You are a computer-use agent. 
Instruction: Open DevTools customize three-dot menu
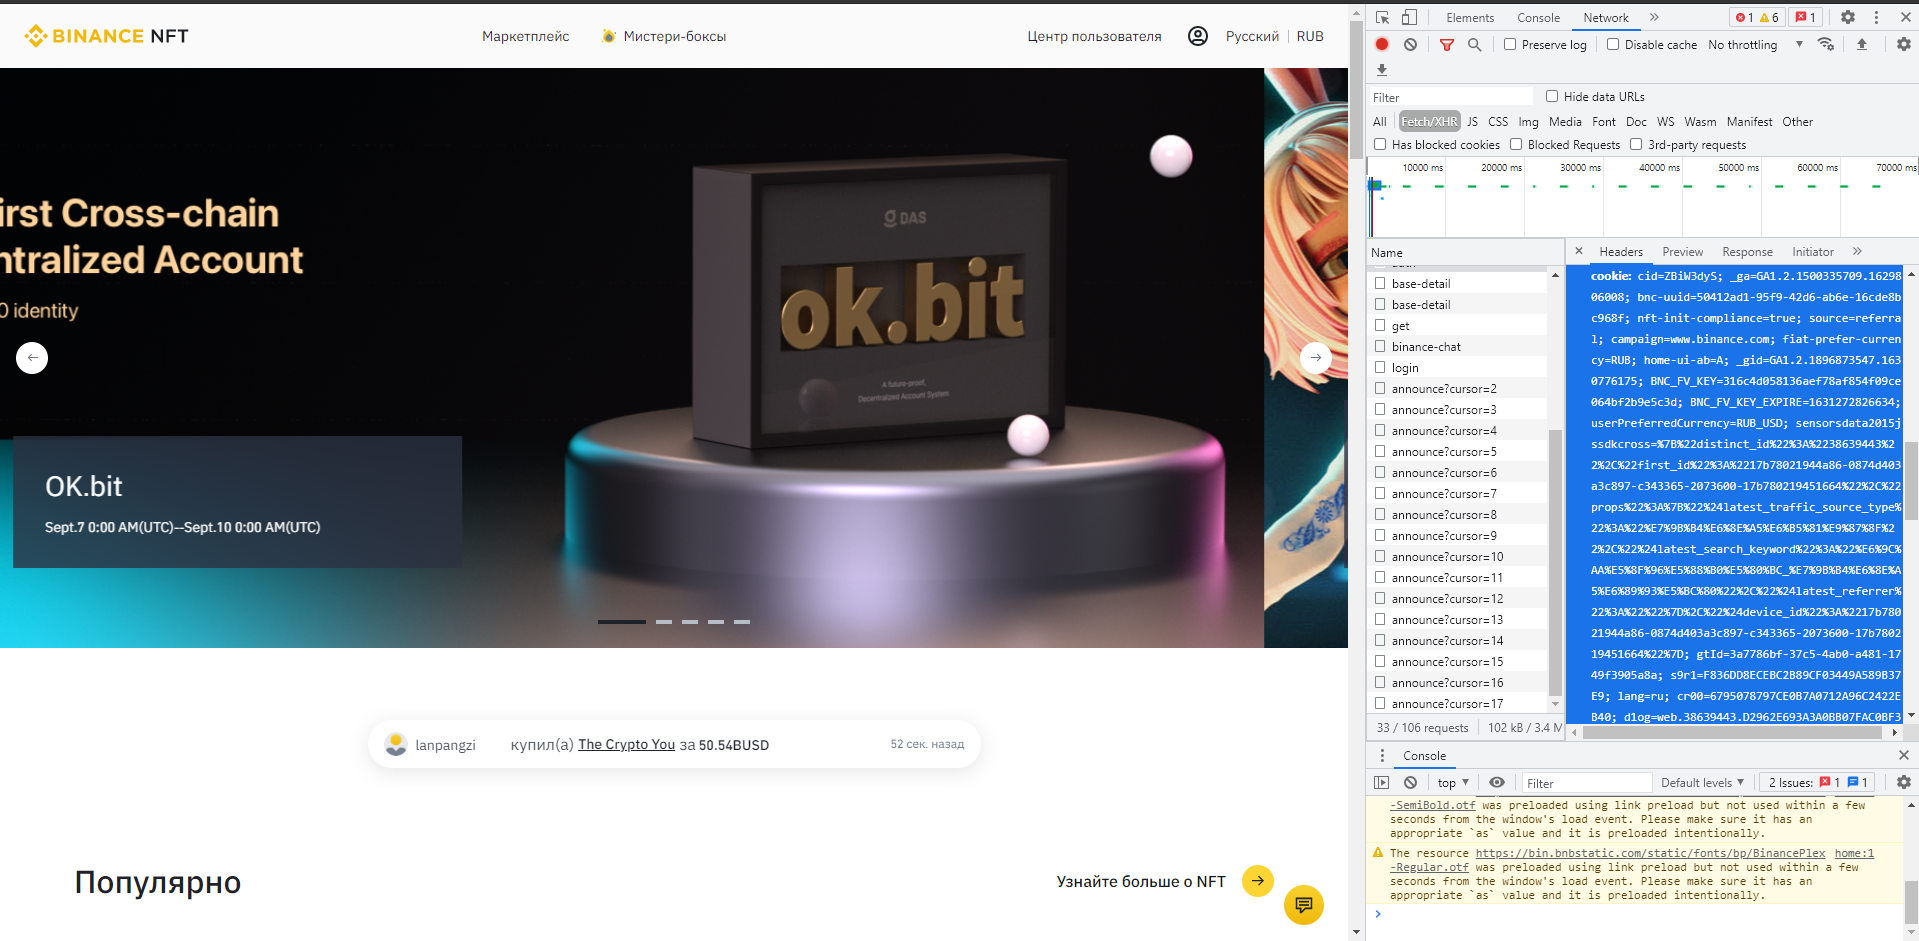[x=1876, y=17]
